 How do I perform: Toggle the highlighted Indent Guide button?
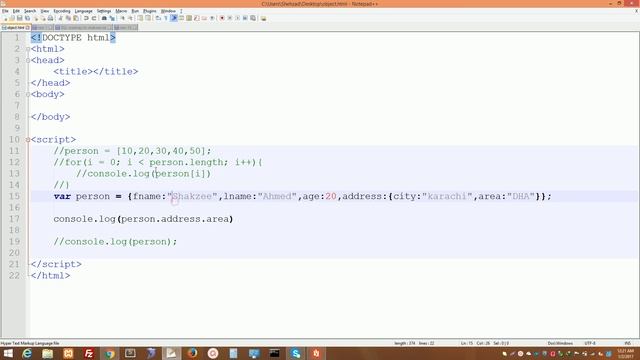coord(173,18)
